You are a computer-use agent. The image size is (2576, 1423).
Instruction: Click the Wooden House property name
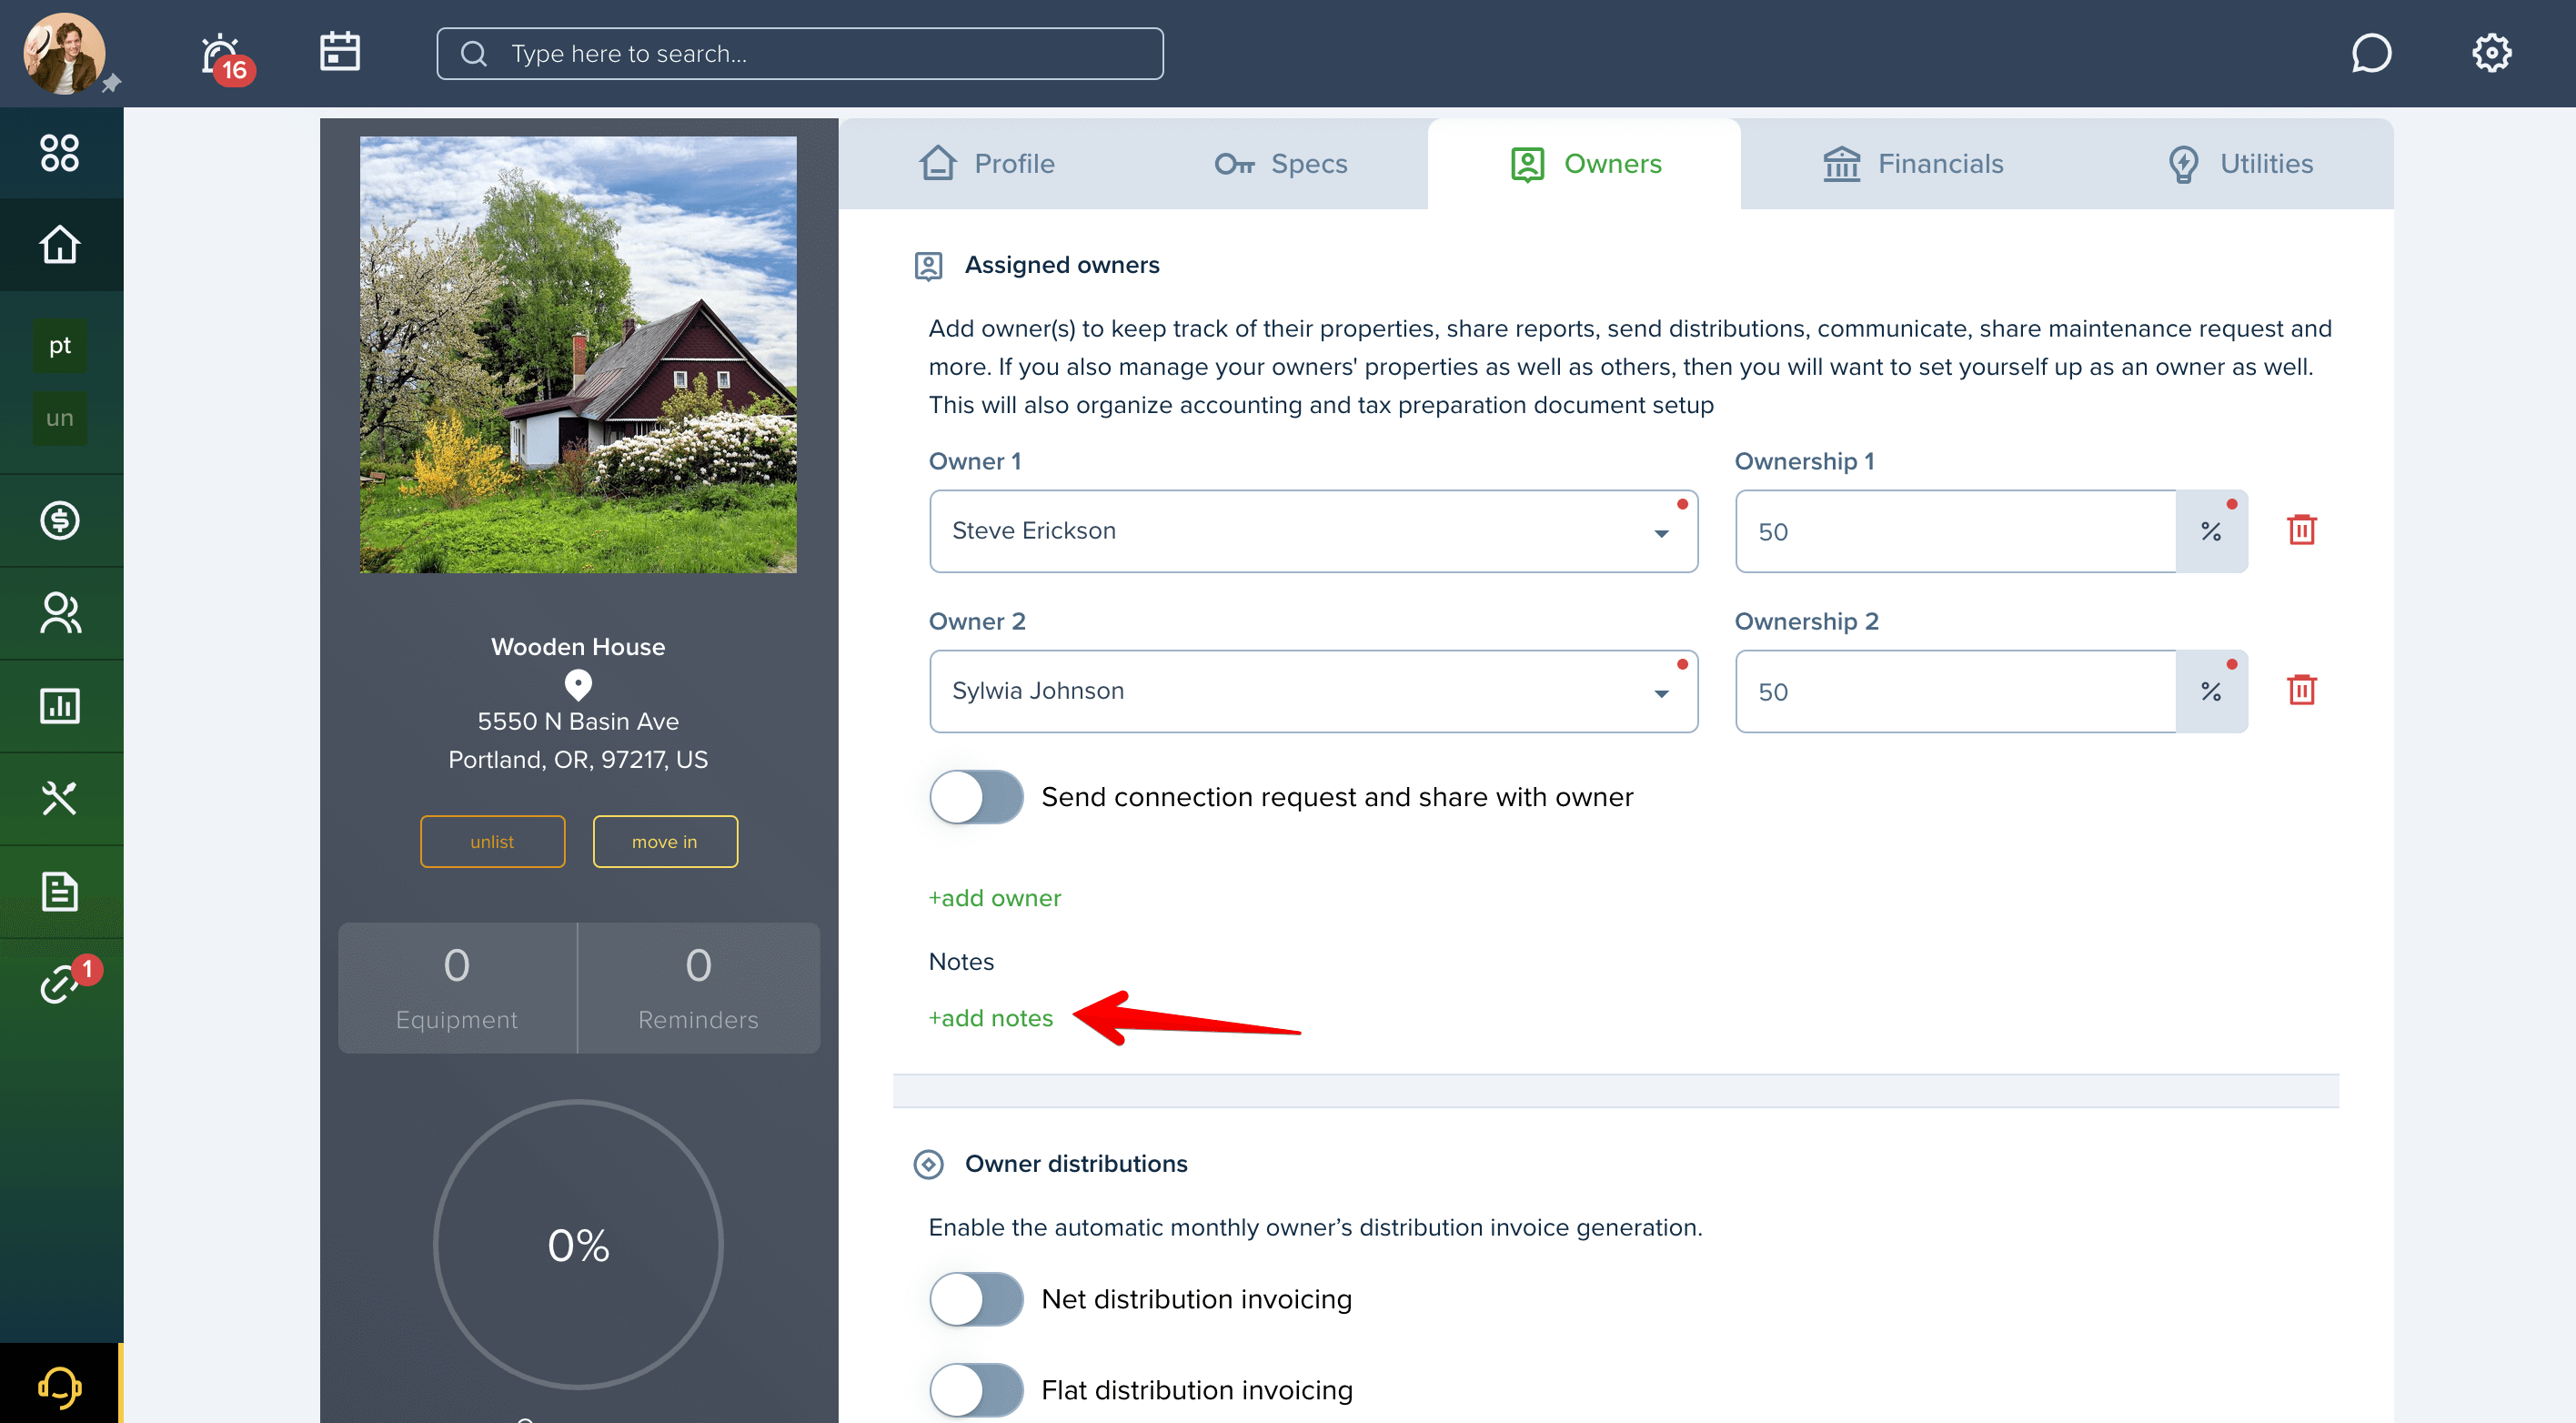(578, 647)
